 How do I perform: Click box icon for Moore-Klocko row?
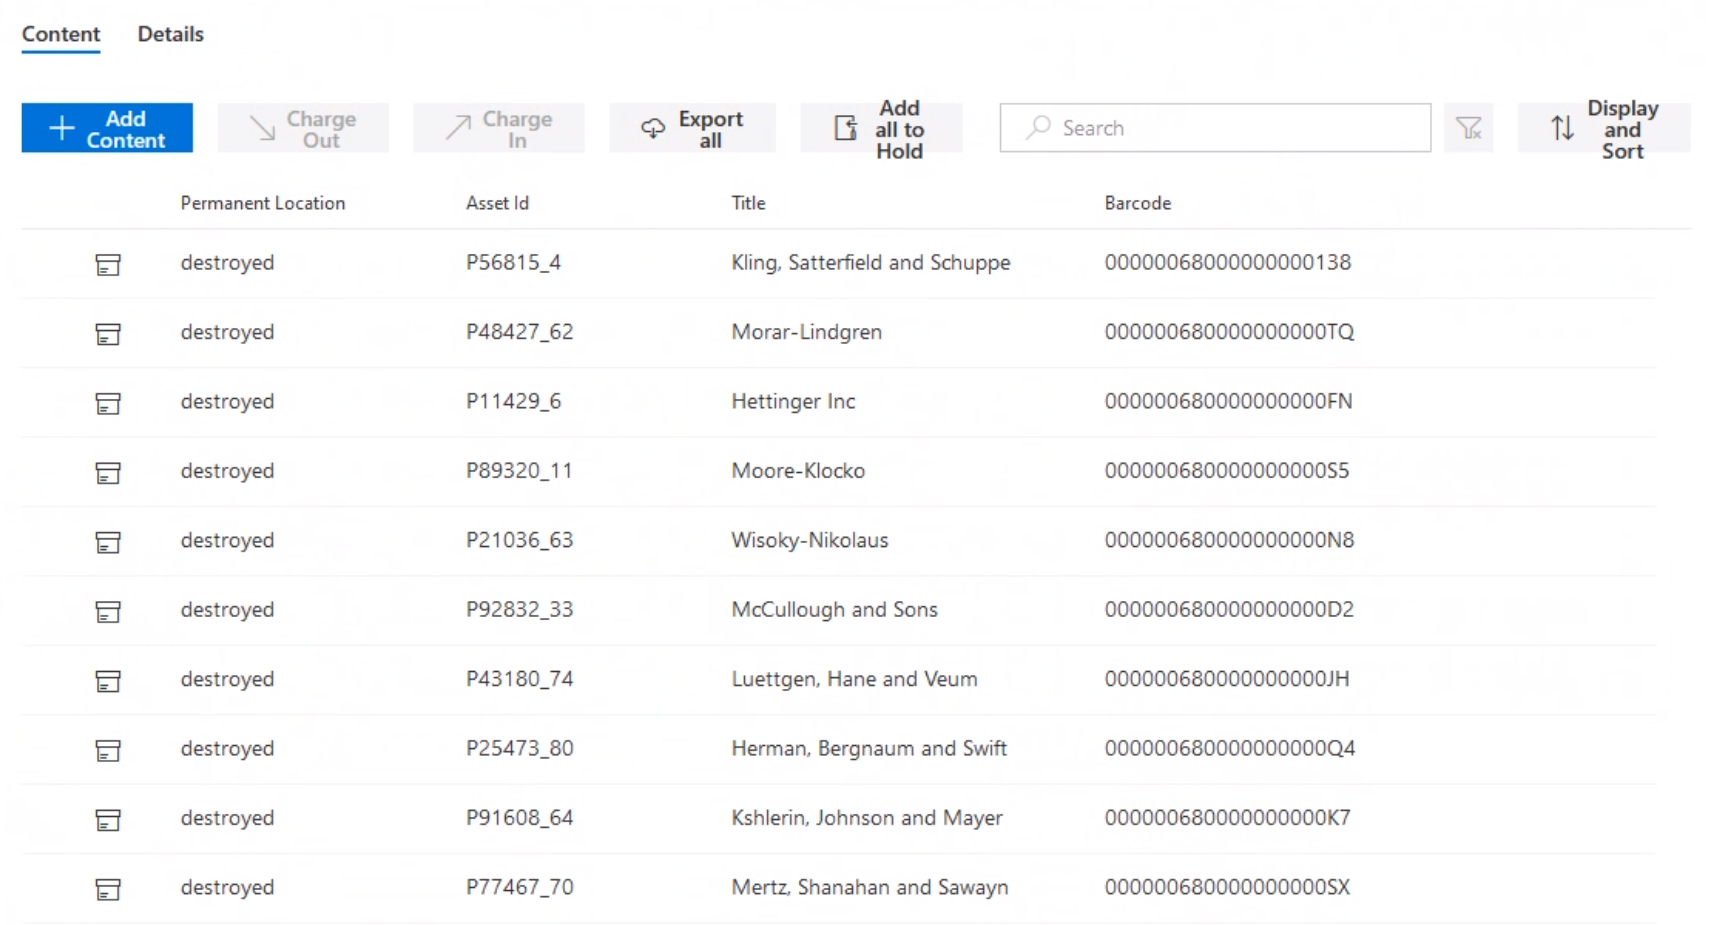click(x=108, y=472)
